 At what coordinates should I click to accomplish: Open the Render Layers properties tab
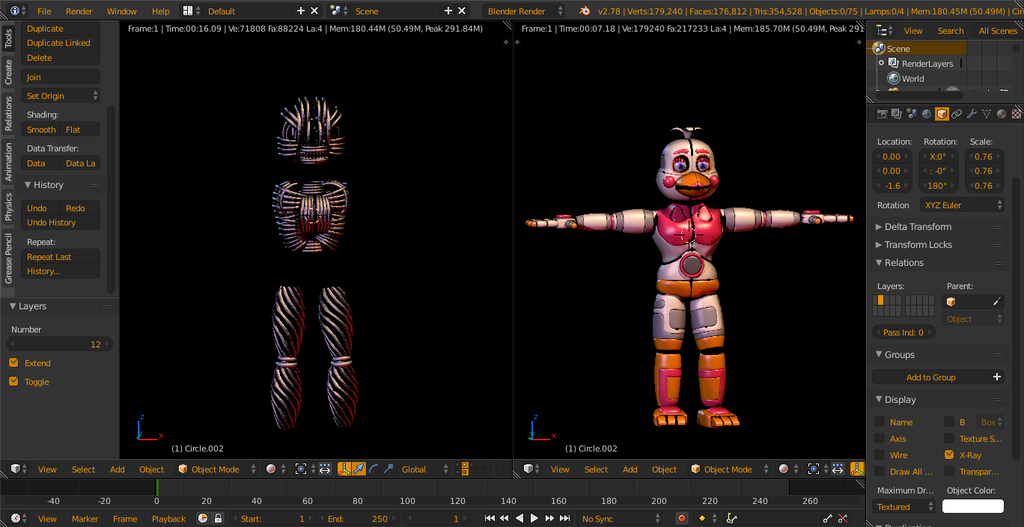point(897,114)
